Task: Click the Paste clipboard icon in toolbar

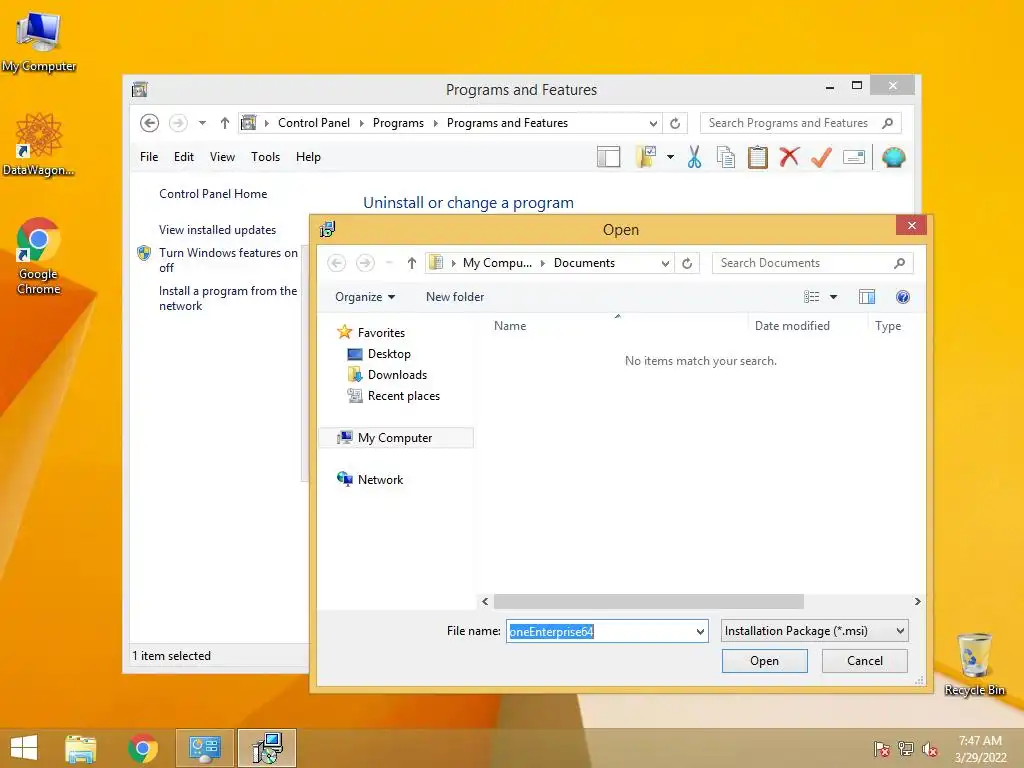Action: point(758,157)
